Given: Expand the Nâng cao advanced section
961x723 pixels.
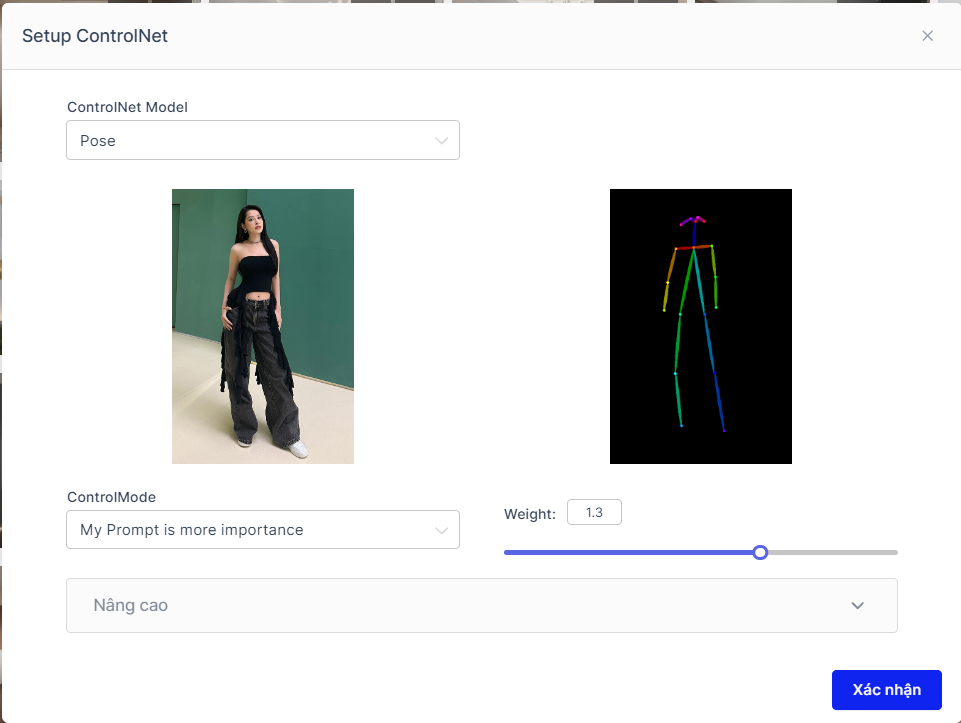Looking at the screenshot, I should coord(481,605).
